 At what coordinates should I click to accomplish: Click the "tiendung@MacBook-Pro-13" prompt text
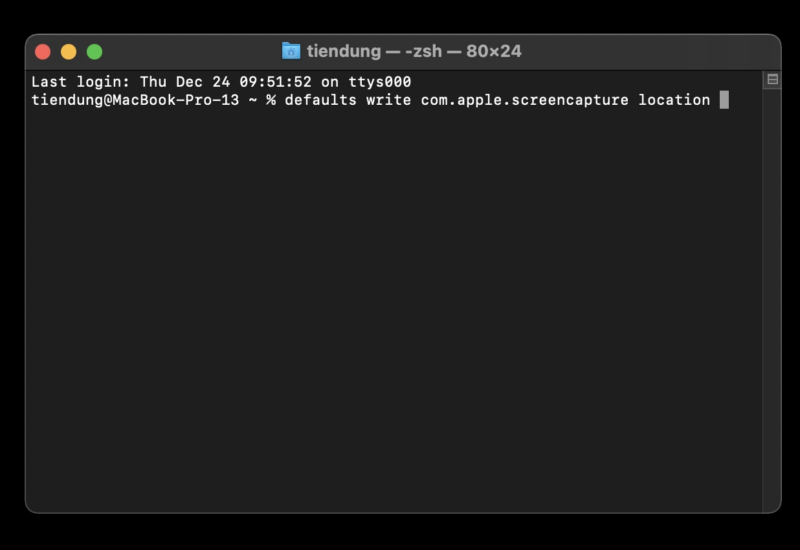pos(135,100)
